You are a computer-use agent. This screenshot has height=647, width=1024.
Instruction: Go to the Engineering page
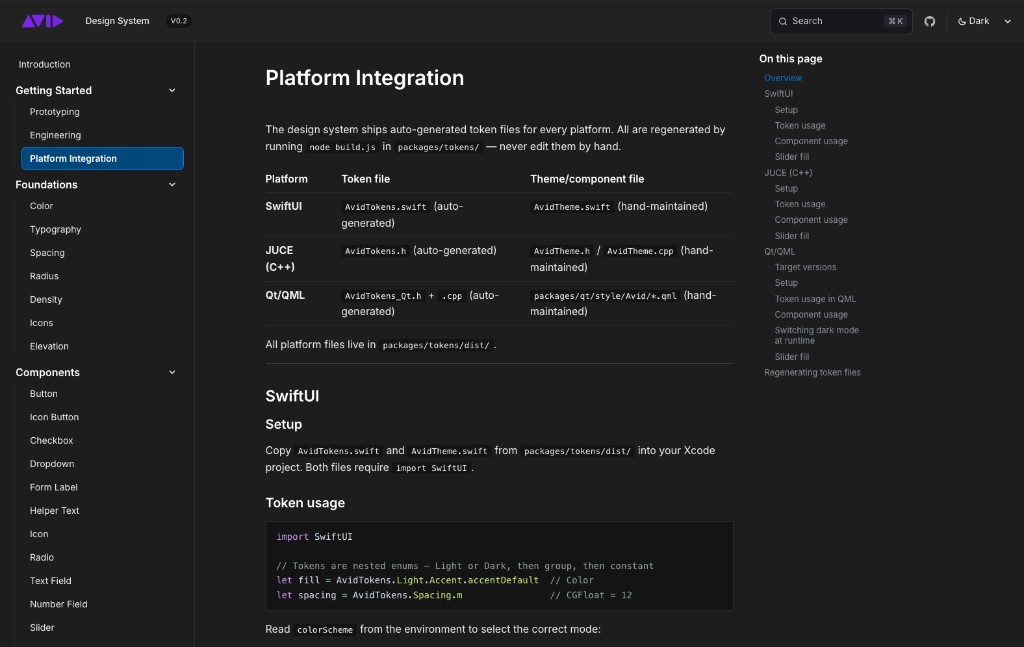(56, 135)
